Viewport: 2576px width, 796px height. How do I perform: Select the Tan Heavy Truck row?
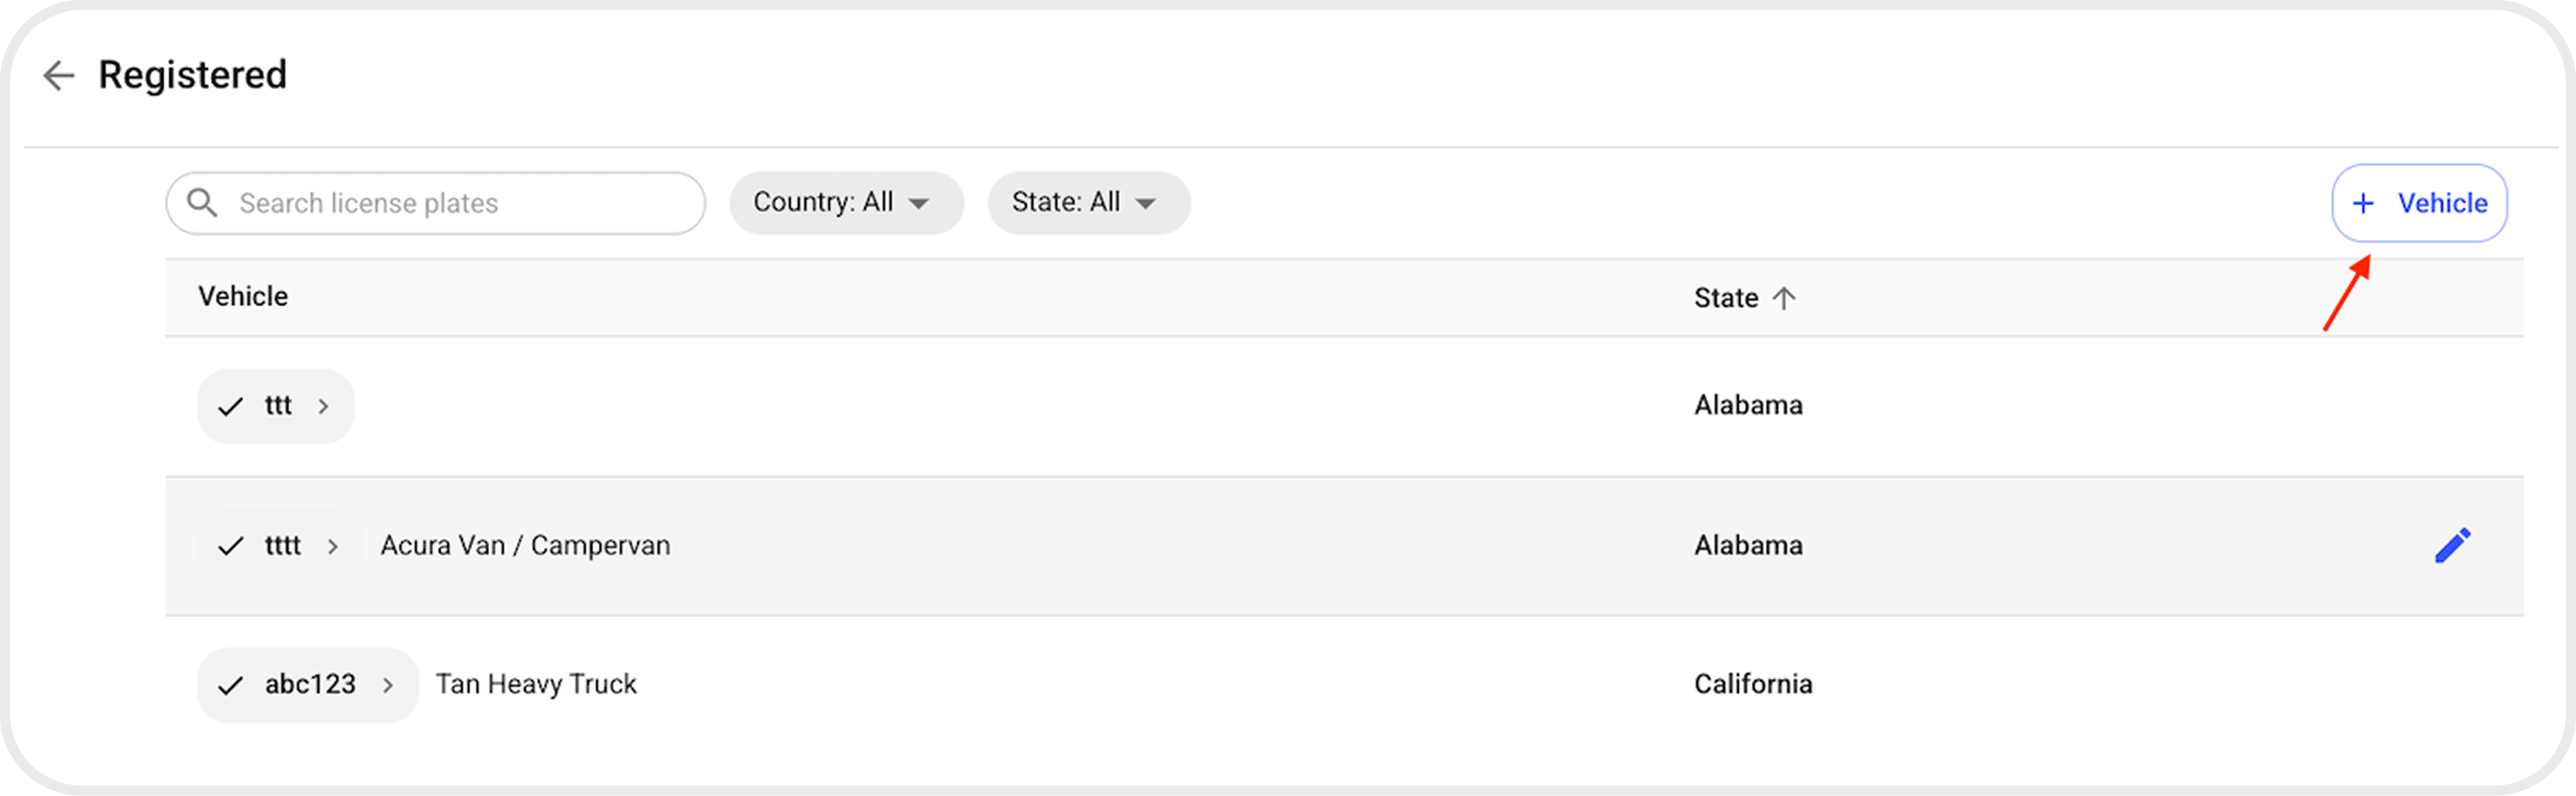tap(1345, 685)
